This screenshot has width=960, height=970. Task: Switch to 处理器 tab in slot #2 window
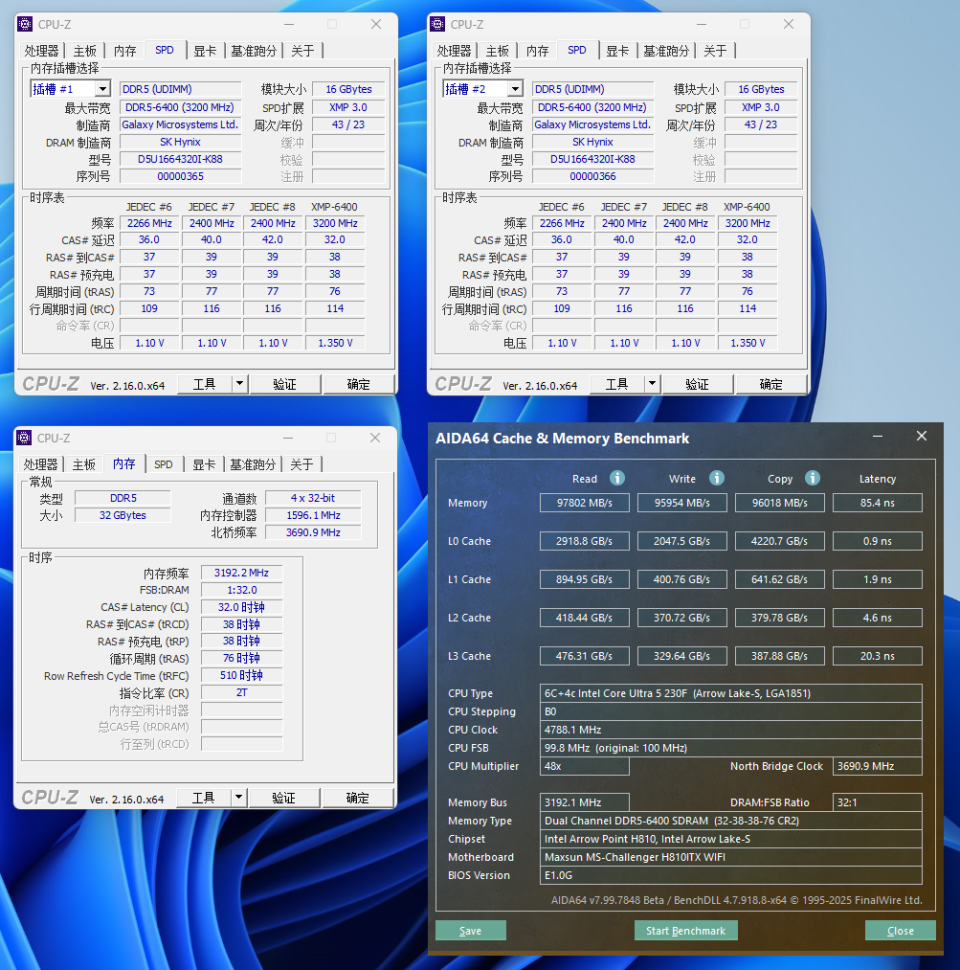pos(454,51)
